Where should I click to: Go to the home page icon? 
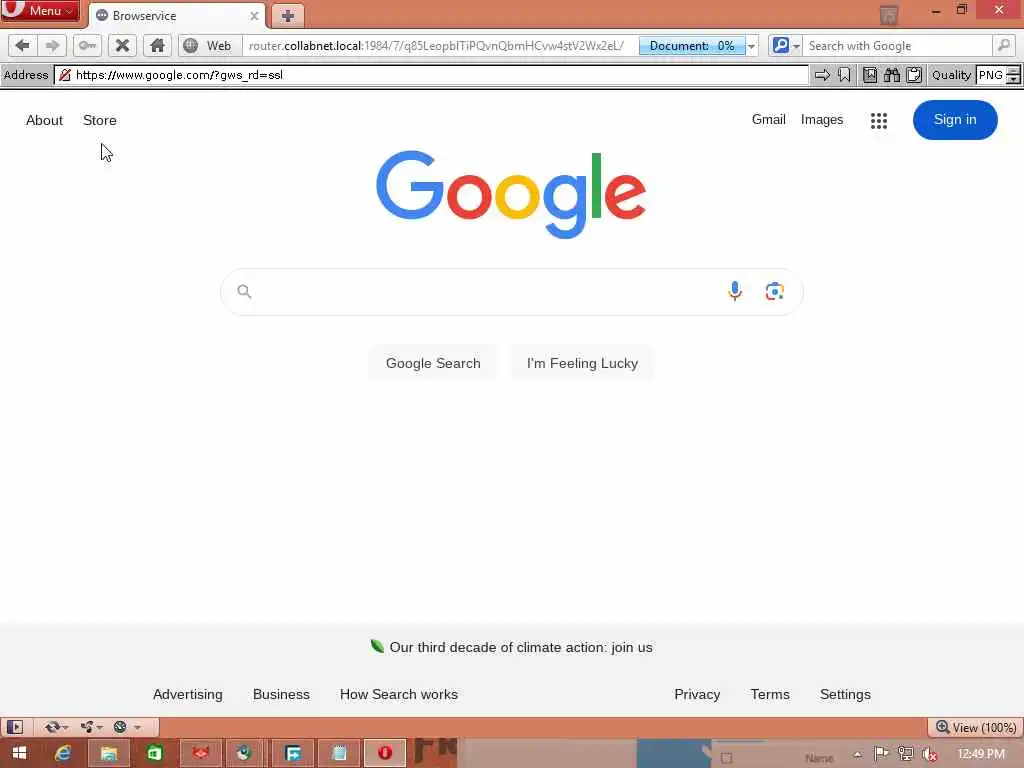tap(157, 46)
